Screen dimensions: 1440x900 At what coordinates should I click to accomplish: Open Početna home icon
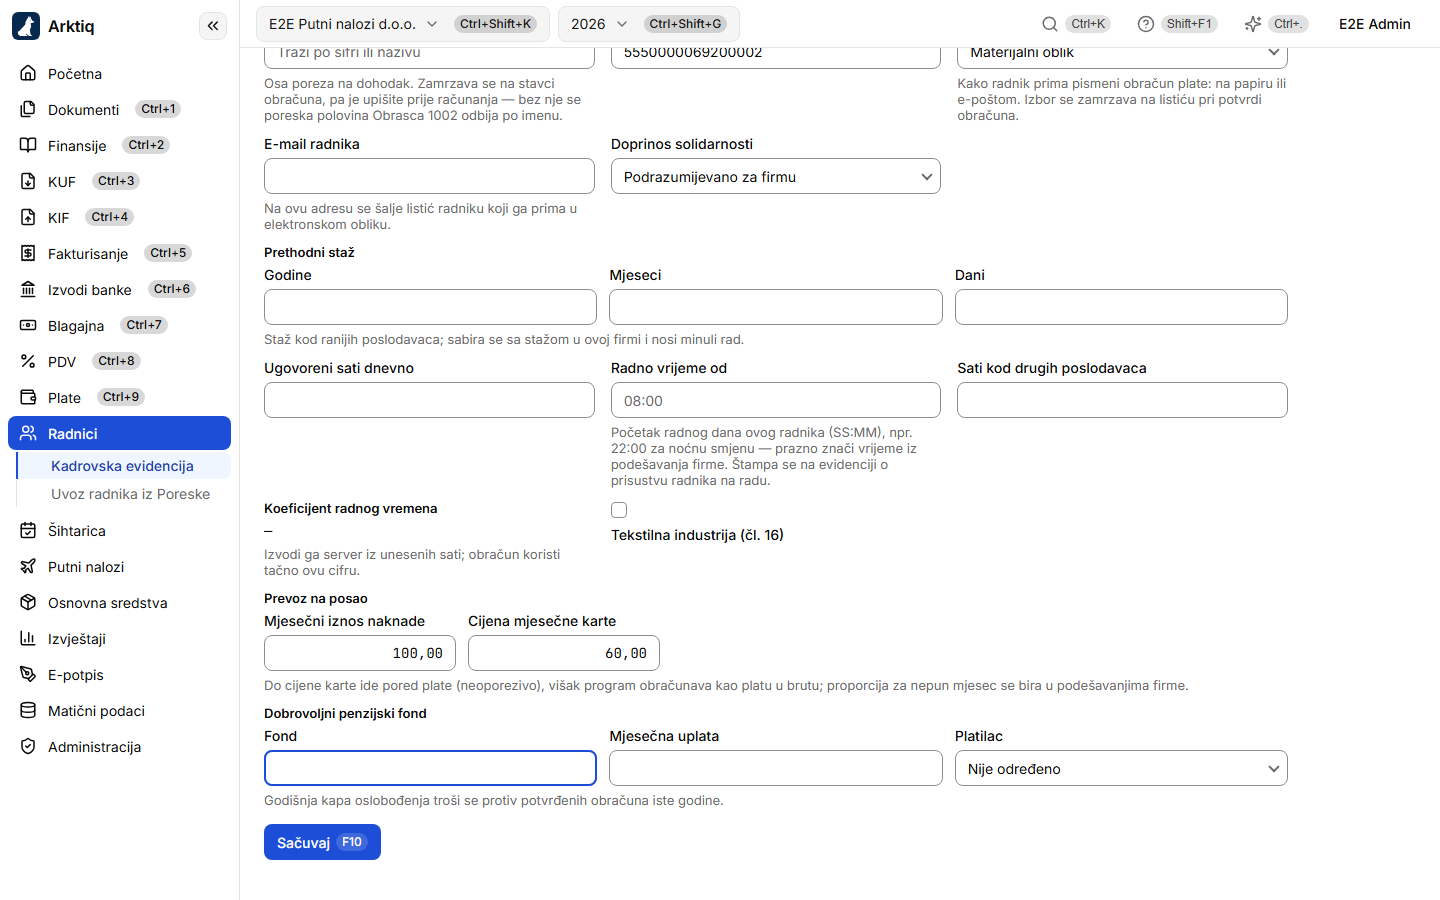coord(28,74)
